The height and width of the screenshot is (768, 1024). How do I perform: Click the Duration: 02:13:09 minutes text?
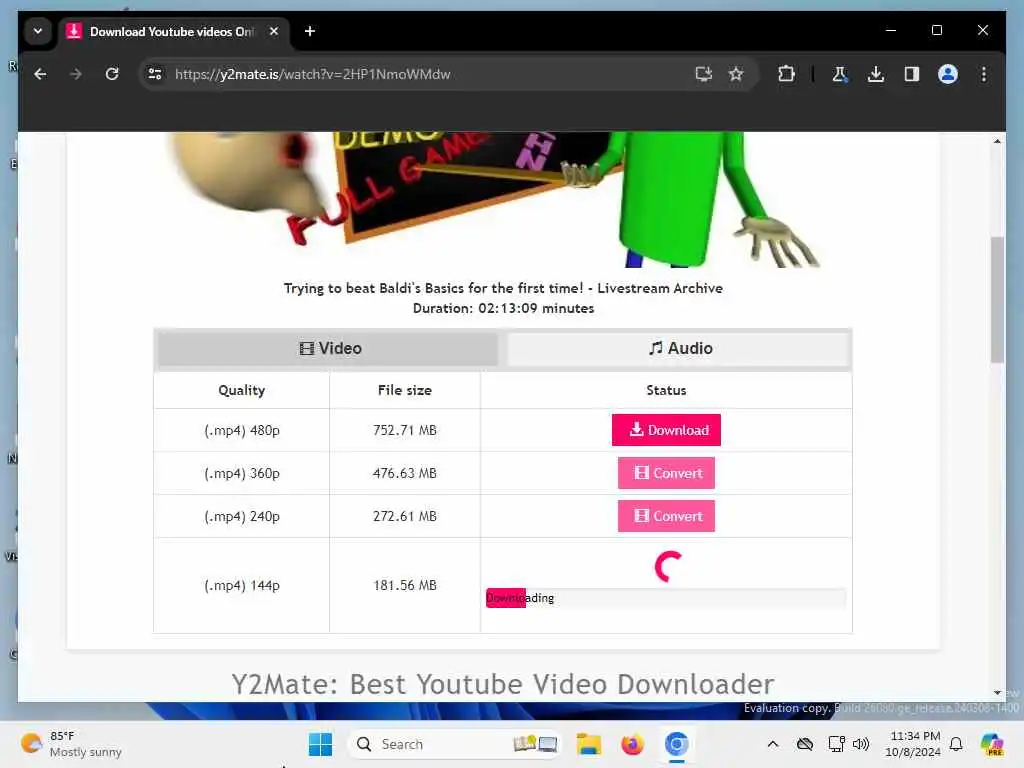click(503, 308)
